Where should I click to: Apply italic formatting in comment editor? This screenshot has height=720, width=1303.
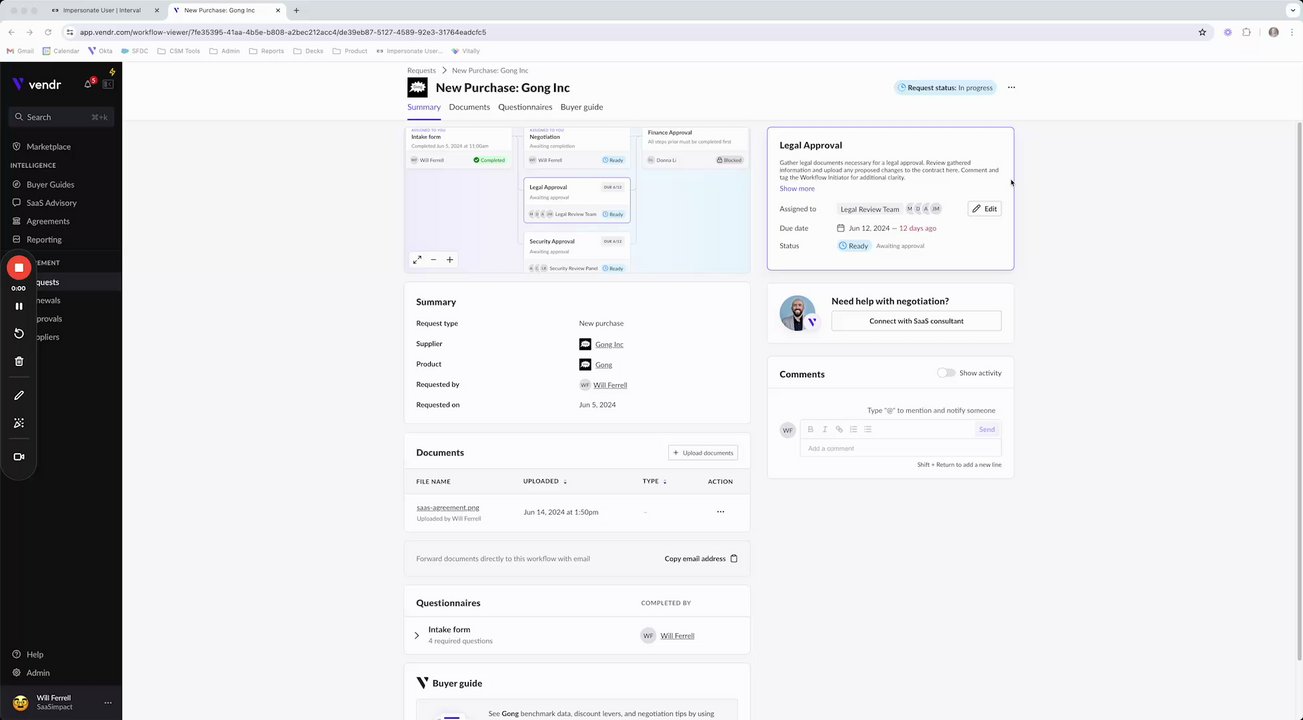(825, 429)
